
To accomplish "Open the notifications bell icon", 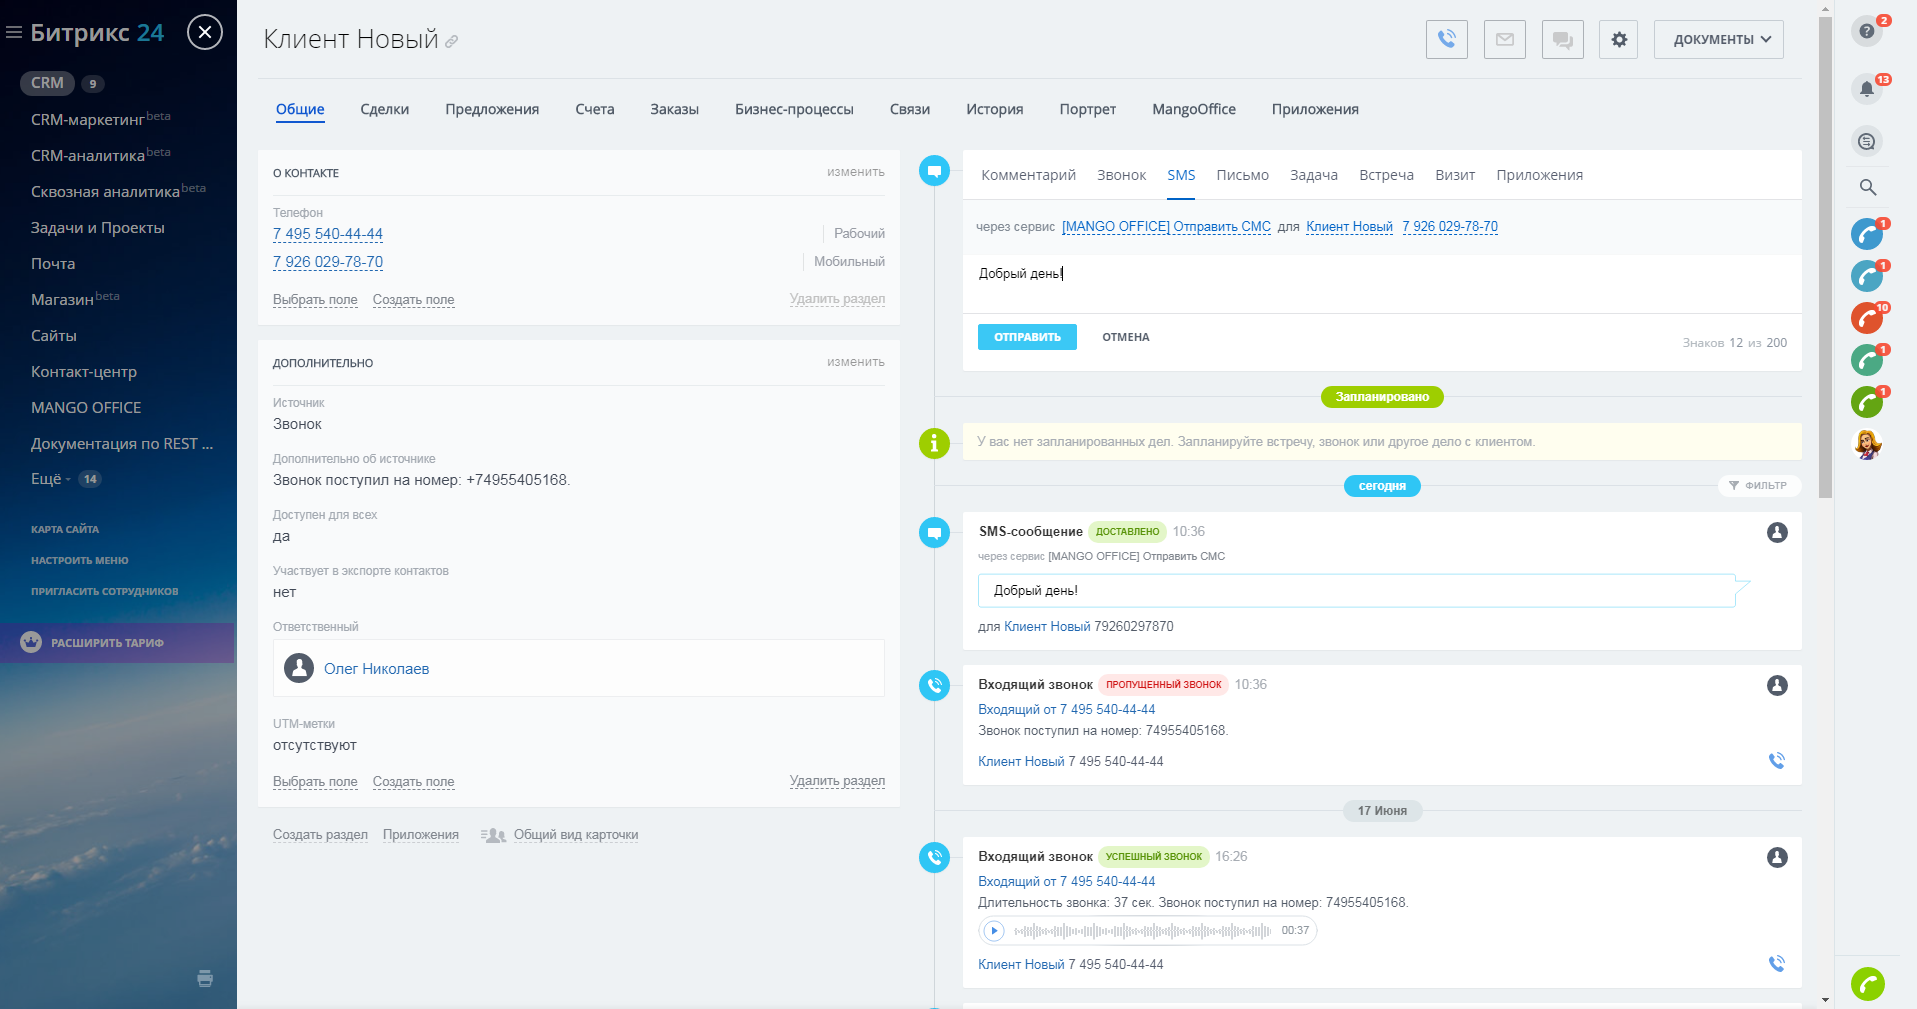I will click(x=1866, y=89).
